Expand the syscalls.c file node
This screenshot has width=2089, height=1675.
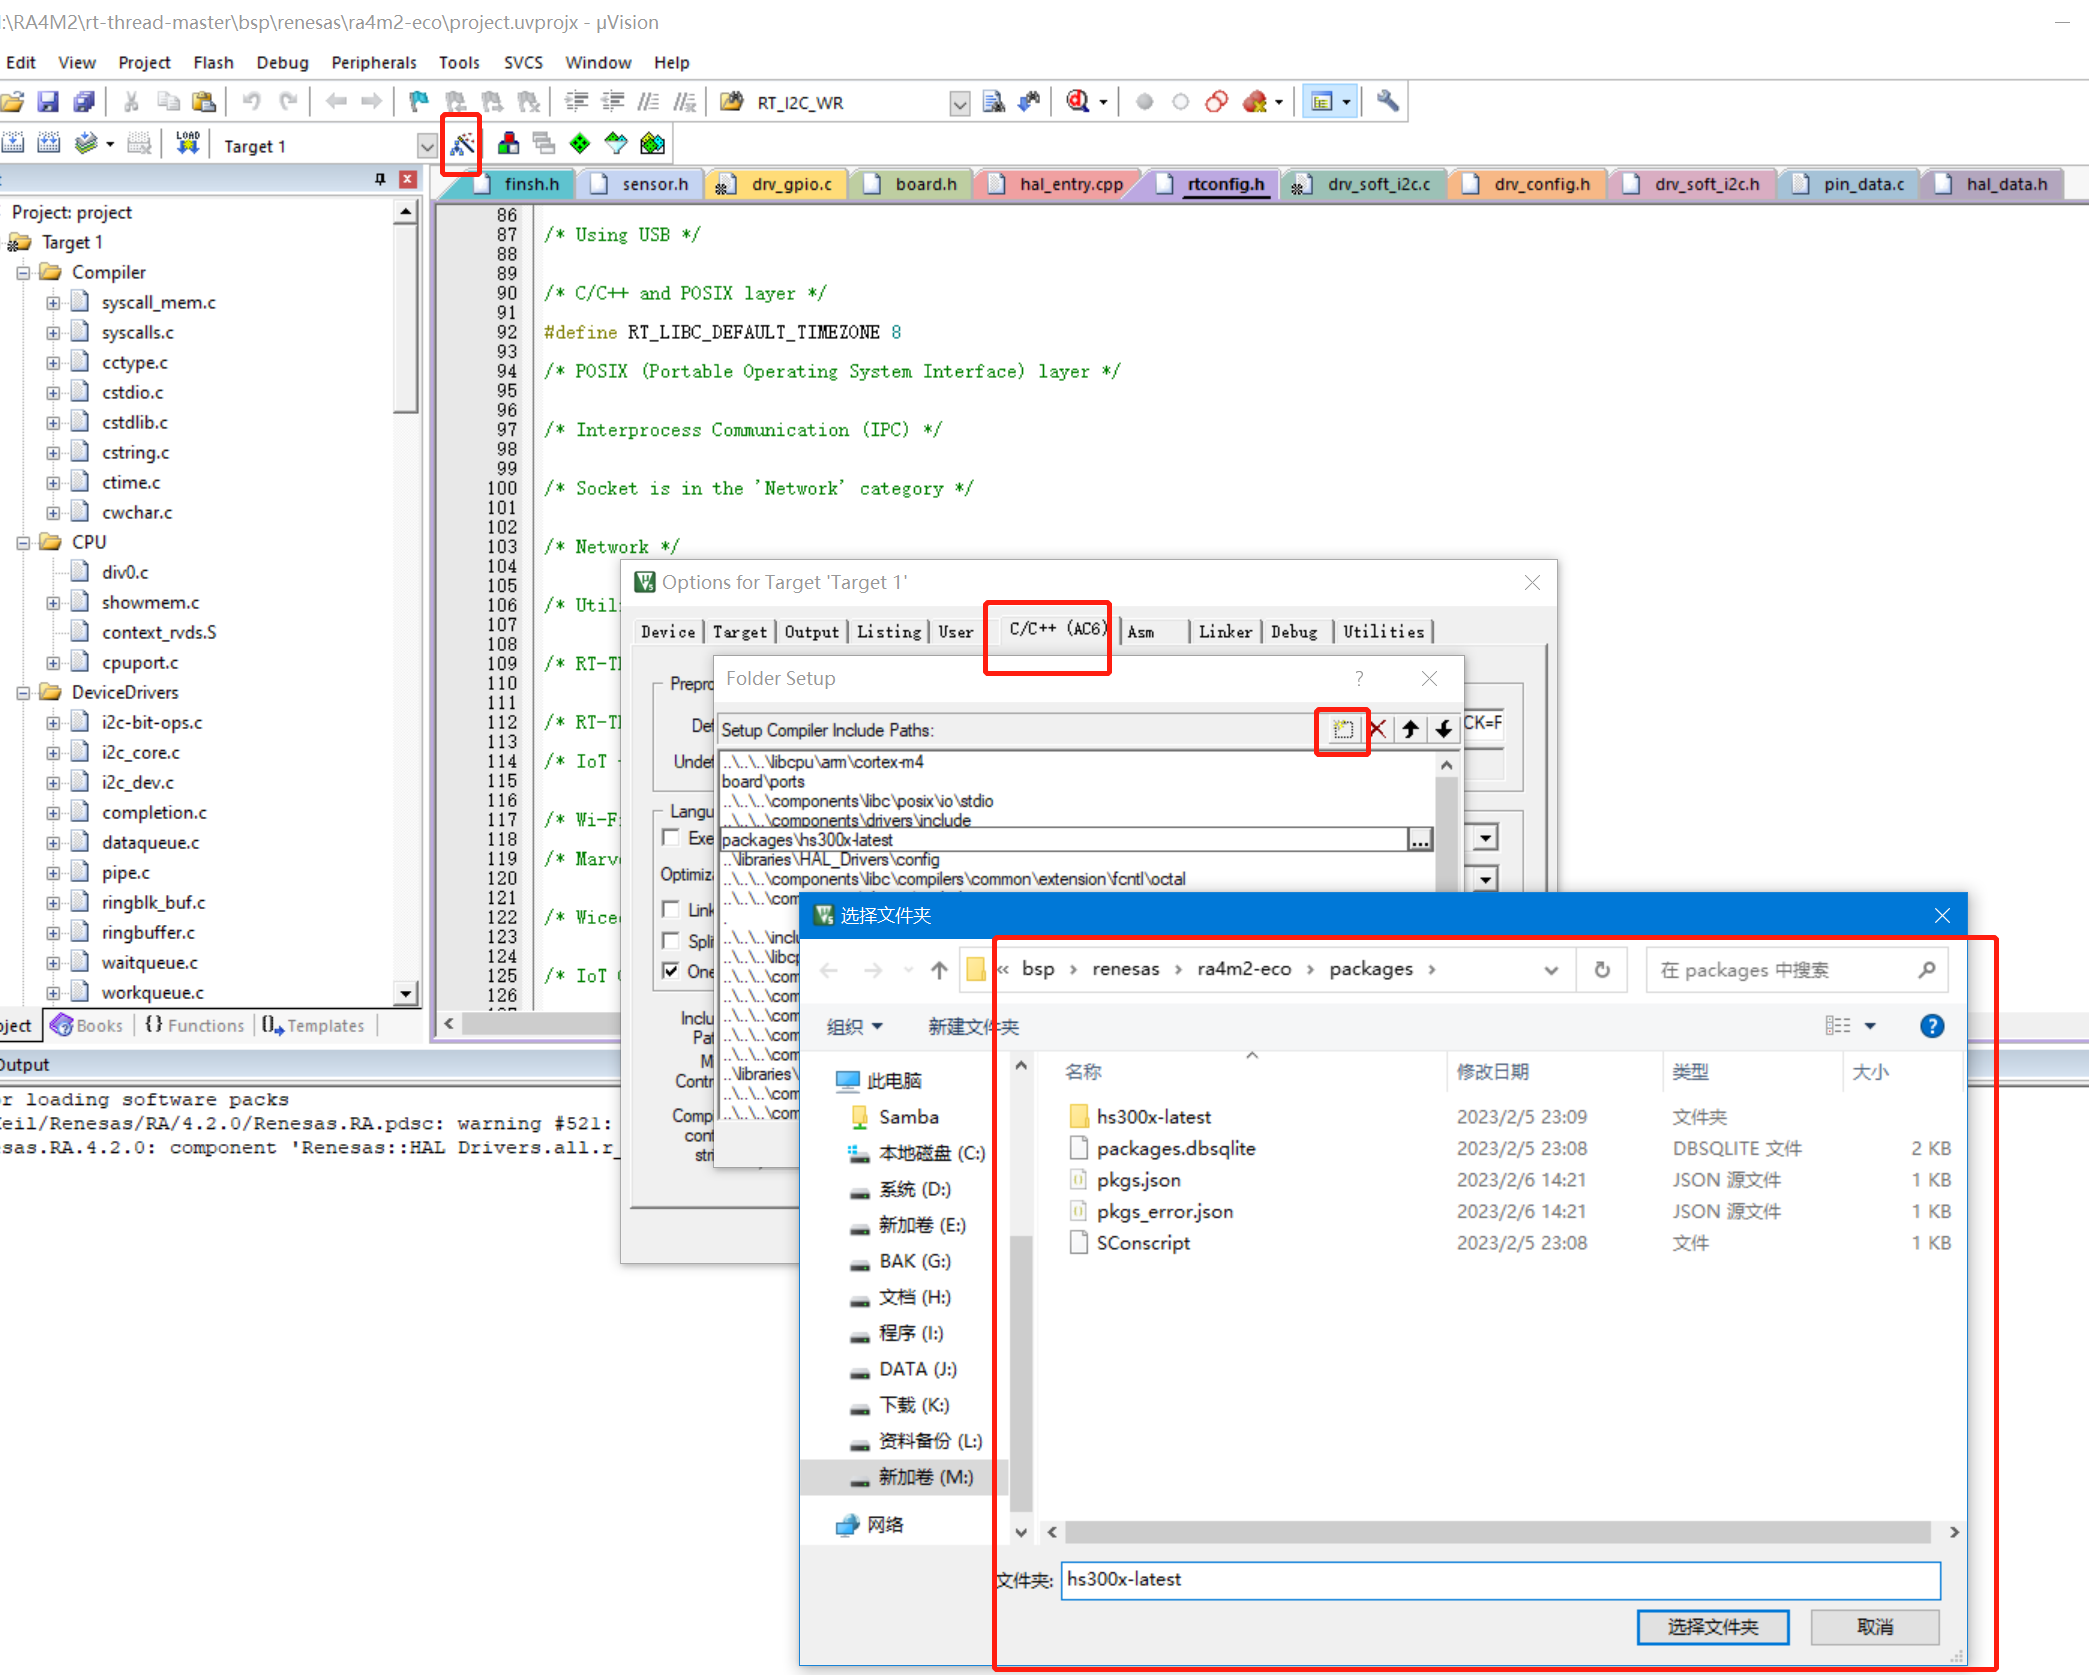coord(53,333)
